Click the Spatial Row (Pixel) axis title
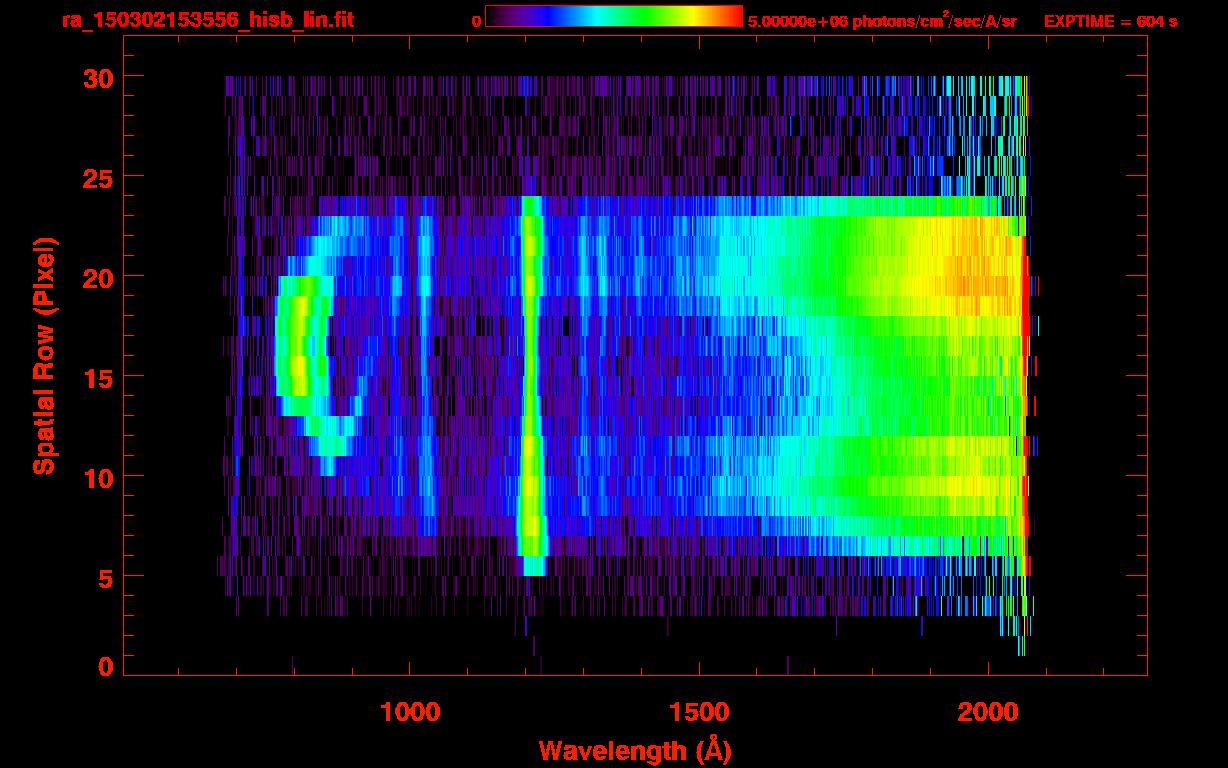The width and height of the screenshot is (1228, 768). (x=43, y=356)
